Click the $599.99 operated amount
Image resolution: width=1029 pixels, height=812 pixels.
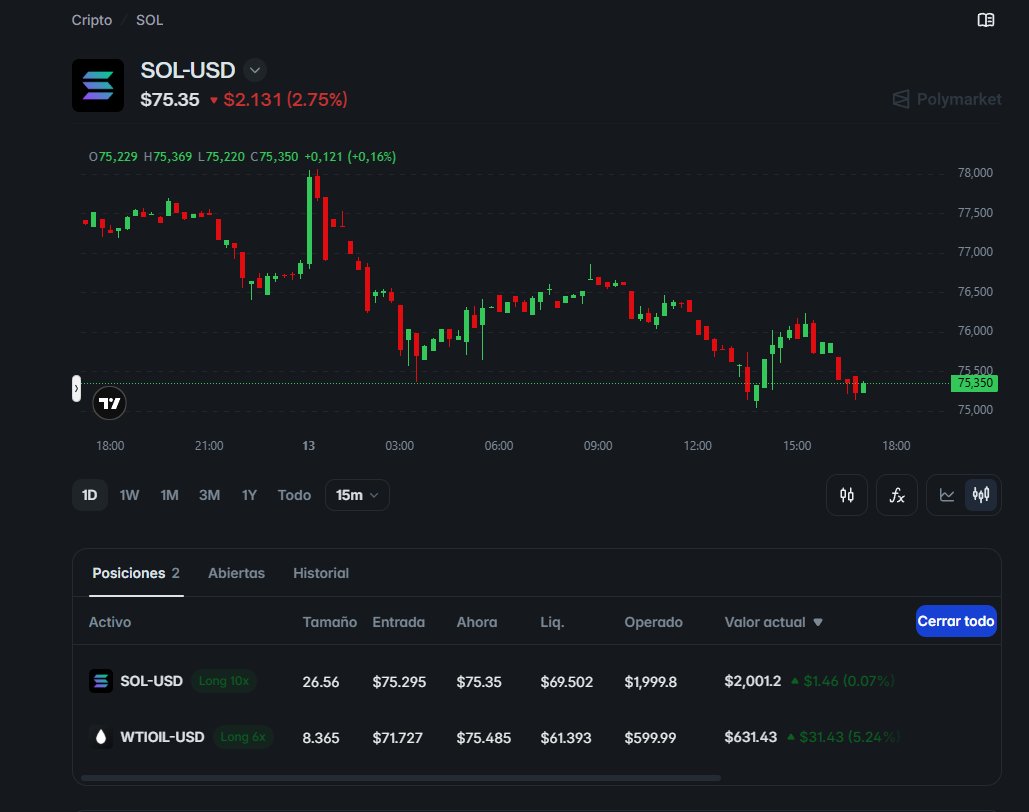(650, 738)
